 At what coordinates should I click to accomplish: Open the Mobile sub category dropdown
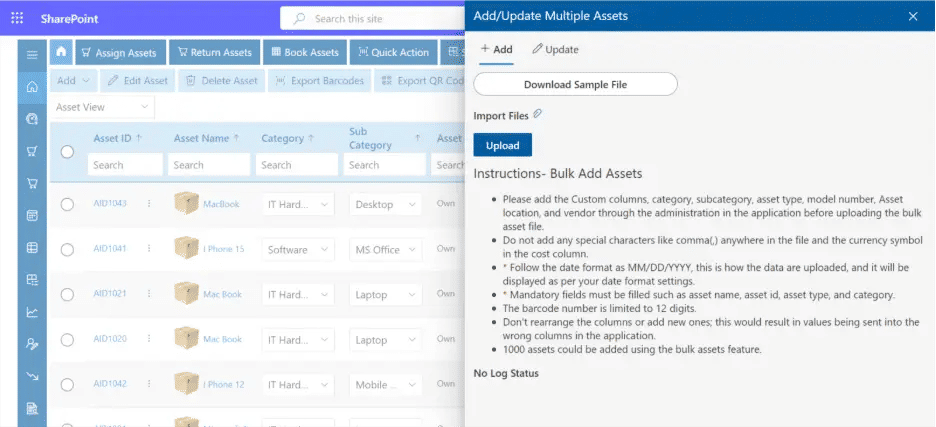[x=386, y=385]
